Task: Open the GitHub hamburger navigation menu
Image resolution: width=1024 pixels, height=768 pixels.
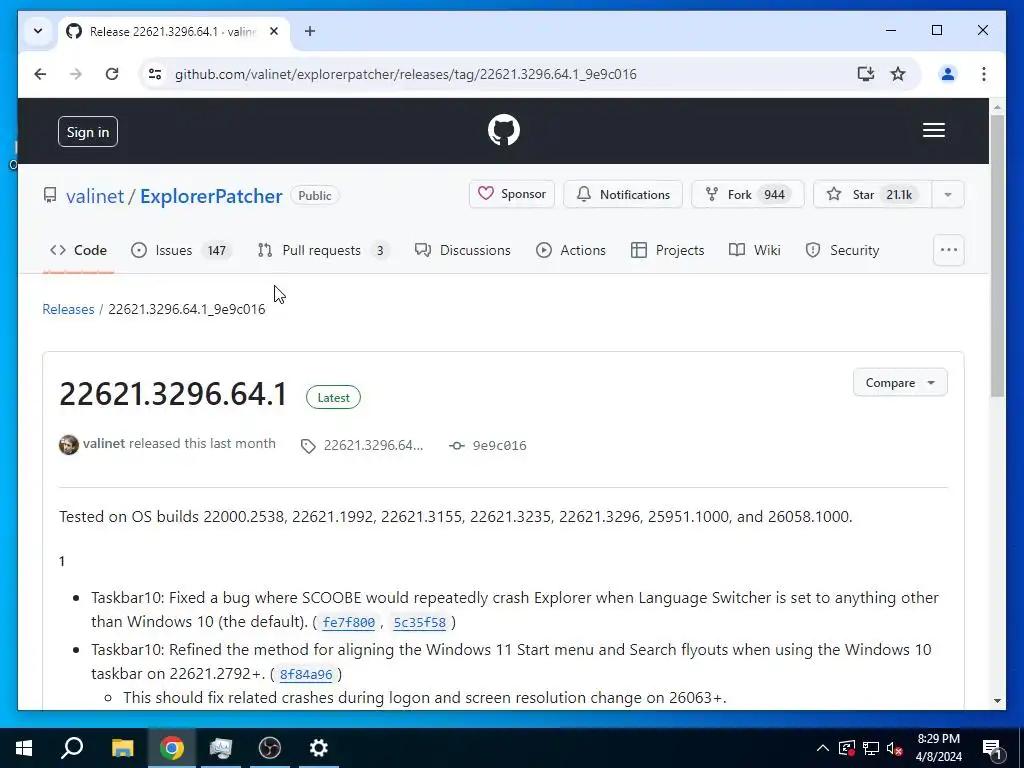Action: [x=933, y=130]
